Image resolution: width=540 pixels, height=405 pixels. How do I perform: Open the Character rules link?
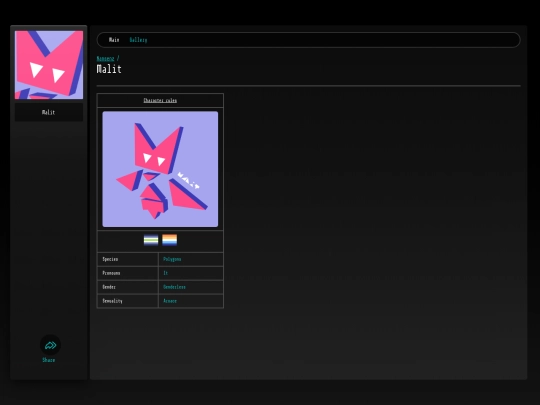click(160, 100)
